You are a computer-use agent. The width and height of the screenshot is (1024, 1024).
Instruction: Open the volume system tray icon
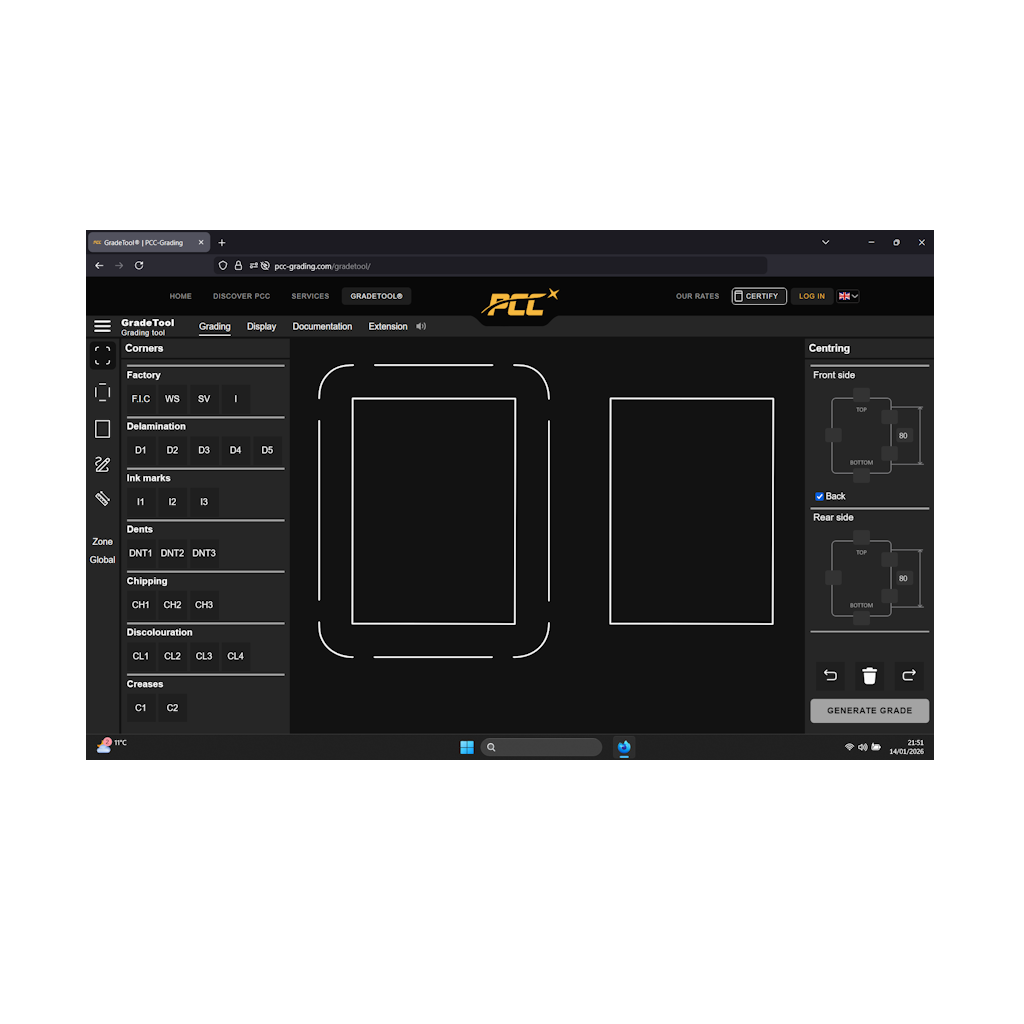[x=863, y=747]
